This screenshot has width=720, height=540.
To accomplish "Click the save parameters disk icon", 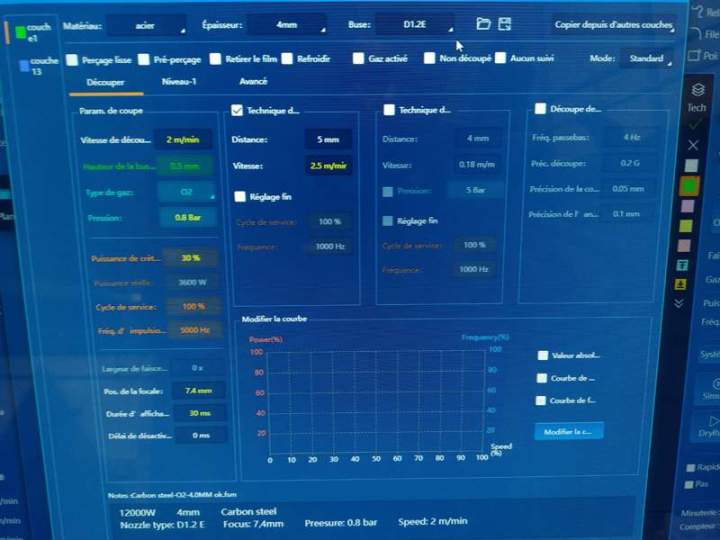I will 505,24.
